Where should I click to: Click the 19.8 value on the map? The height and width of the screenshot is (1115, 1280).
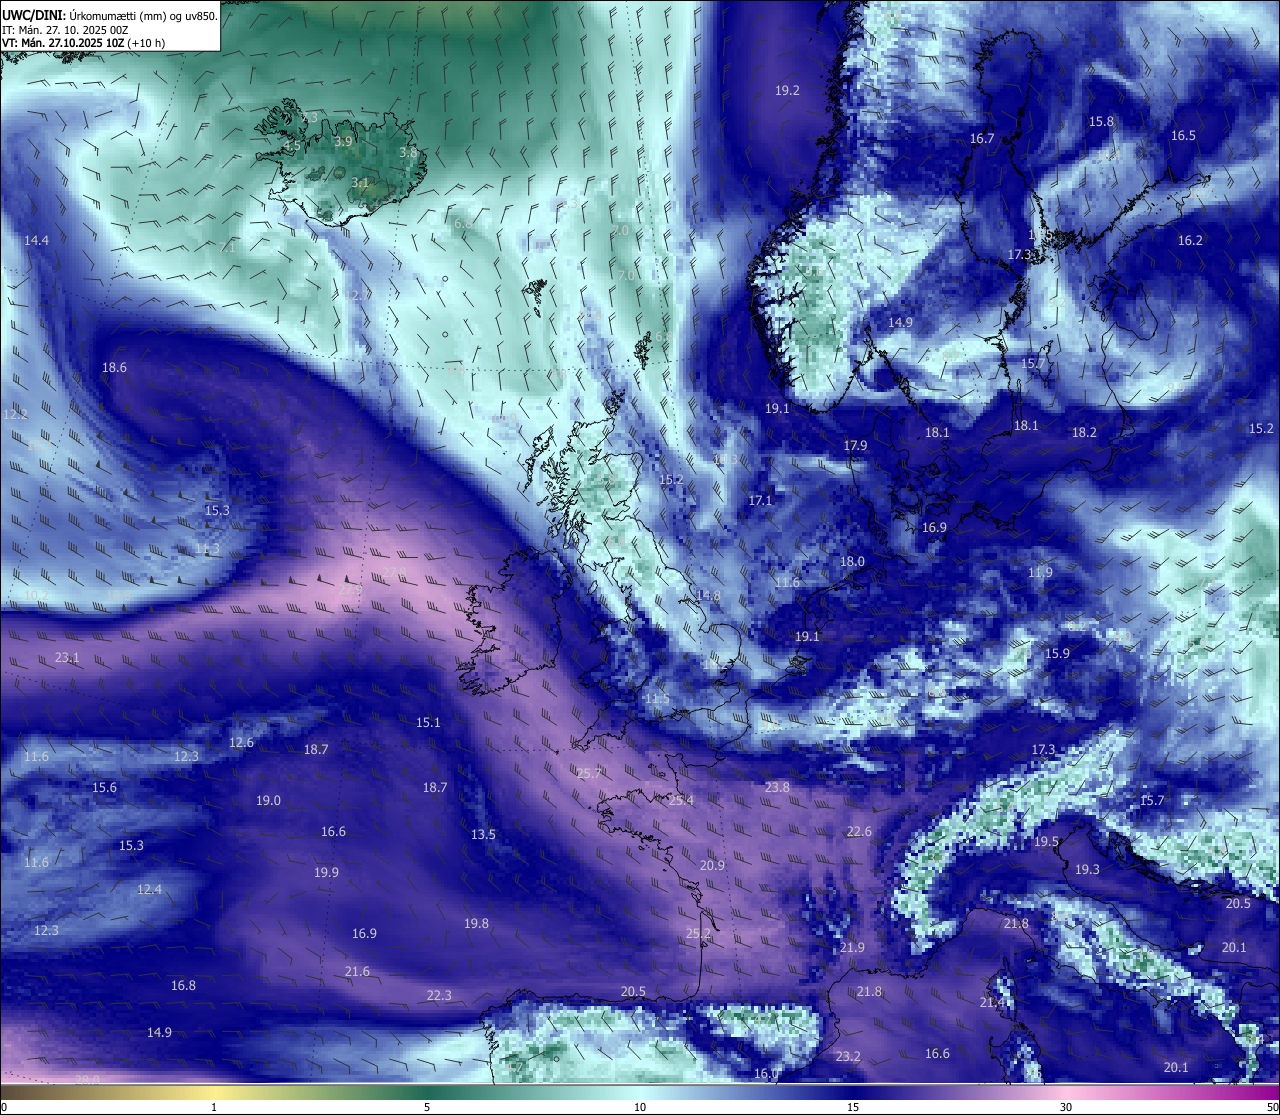[476, 923]
